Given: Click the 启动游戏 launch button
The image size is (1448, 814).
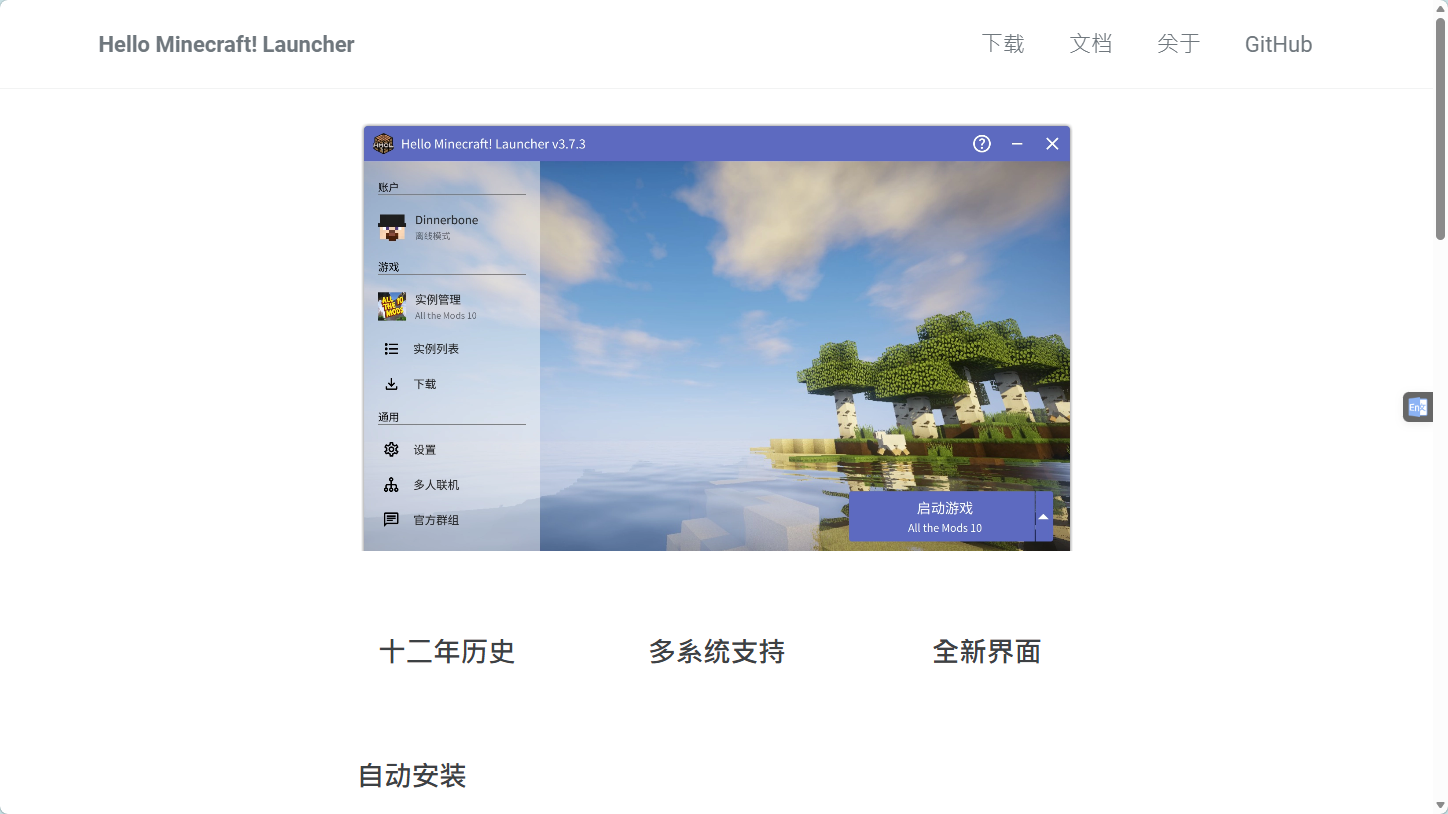Looking at the screenshot, I should click(942, 517).
